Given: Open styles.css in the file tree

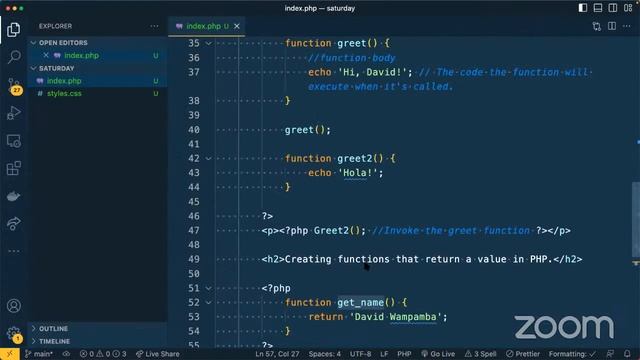Looking at the screenshot, I should coord(98,93).
